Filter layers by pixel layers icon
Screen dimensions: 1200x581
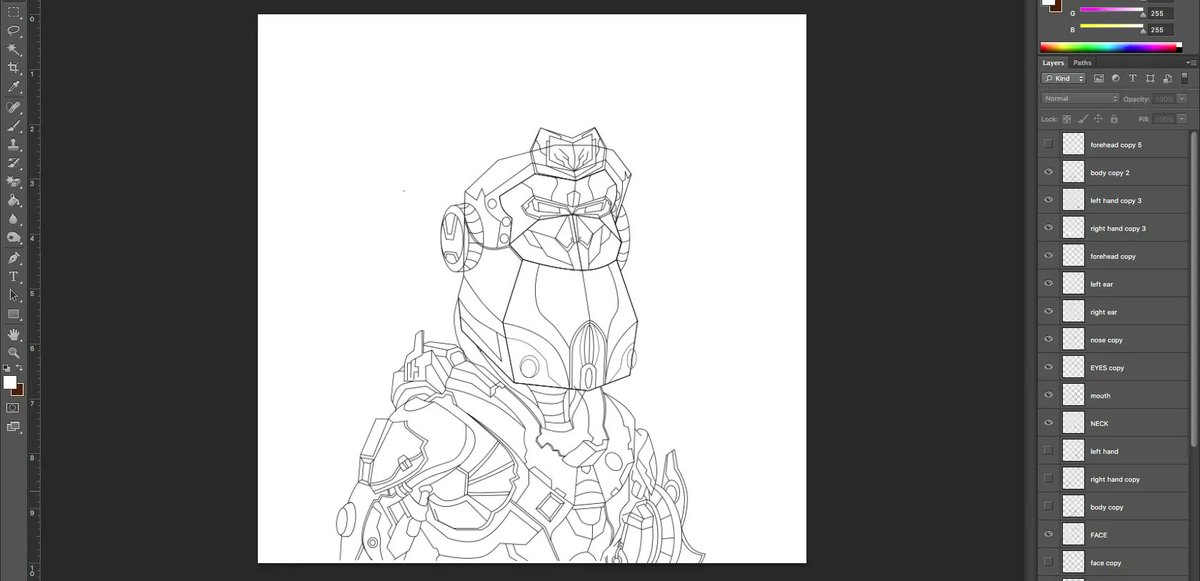(1098, 78)
